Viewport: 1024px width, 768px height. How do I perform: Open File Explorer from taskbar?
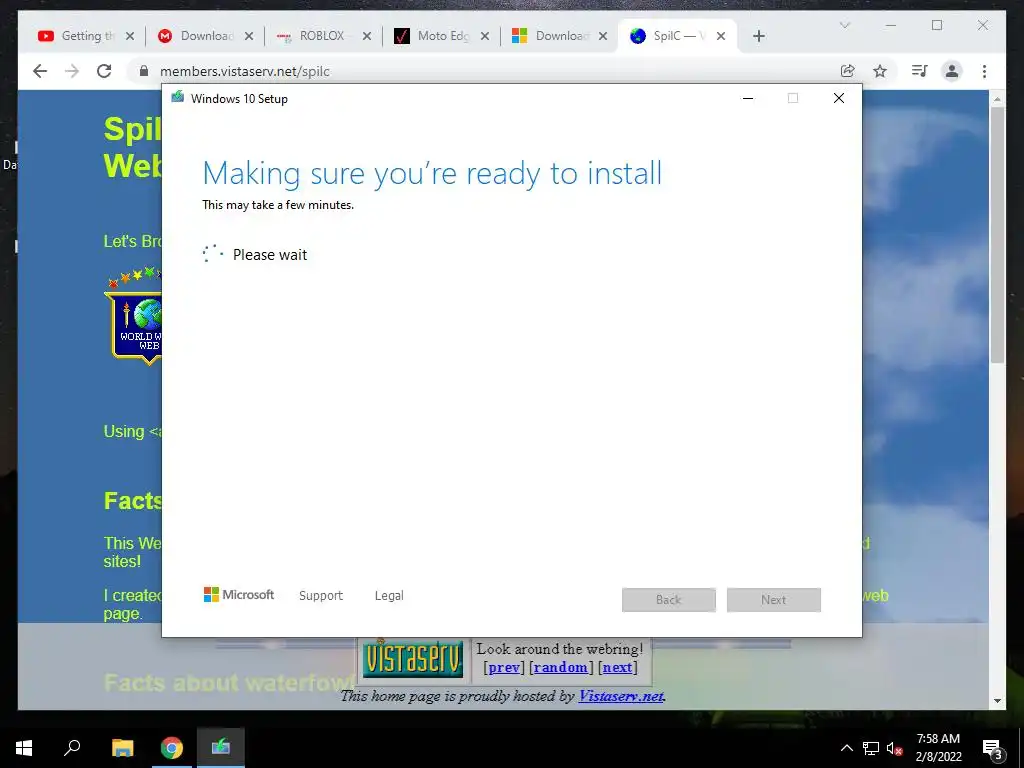(x=122, y=748)
